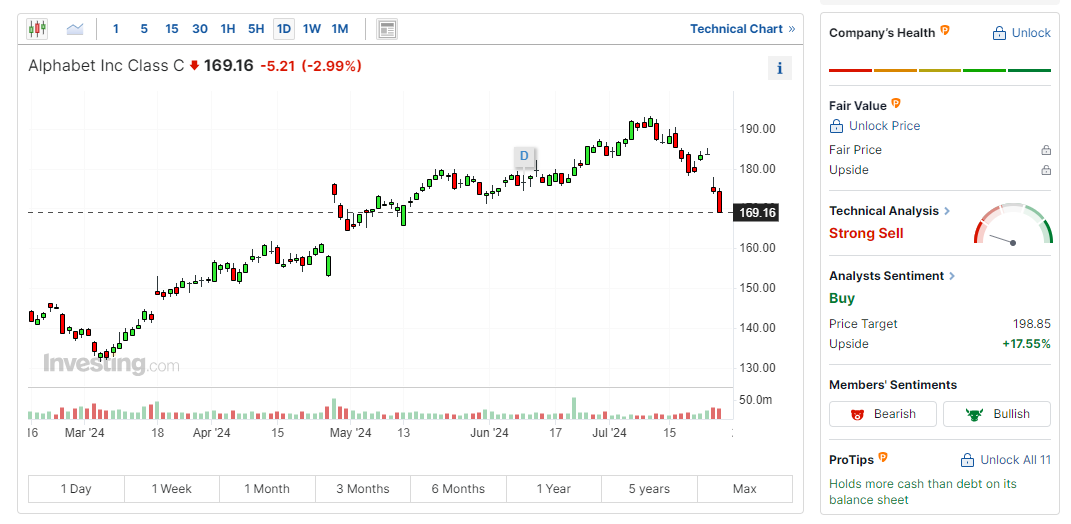Show the 1 Year time range
This screenshot has height=524, width=1071.
(553, 489)
